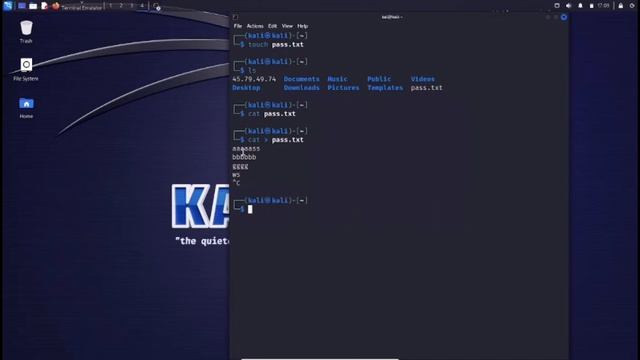Click the terminal window title bar text
The width and height of the screenshot is (640, 360).
tap(392, 17)
